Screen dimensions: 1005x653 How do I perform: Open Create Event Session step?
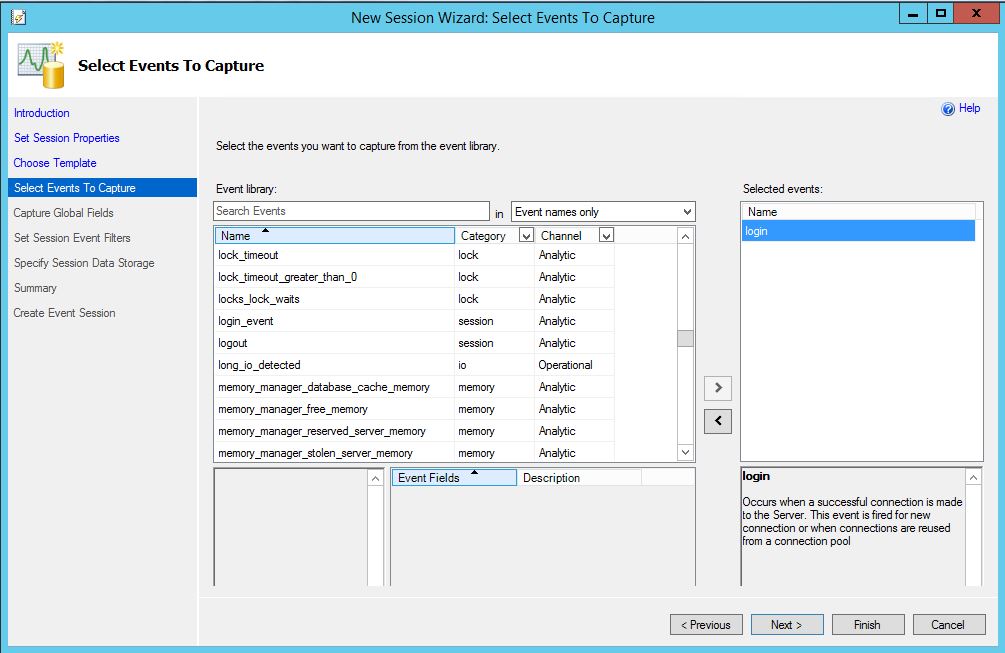coord(65,313)
